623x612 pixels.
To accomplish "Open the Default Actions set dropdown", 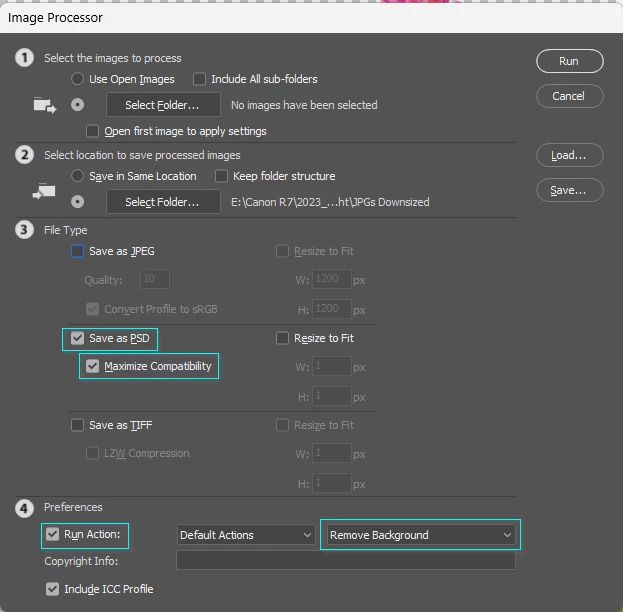I will tap(246, 535).
